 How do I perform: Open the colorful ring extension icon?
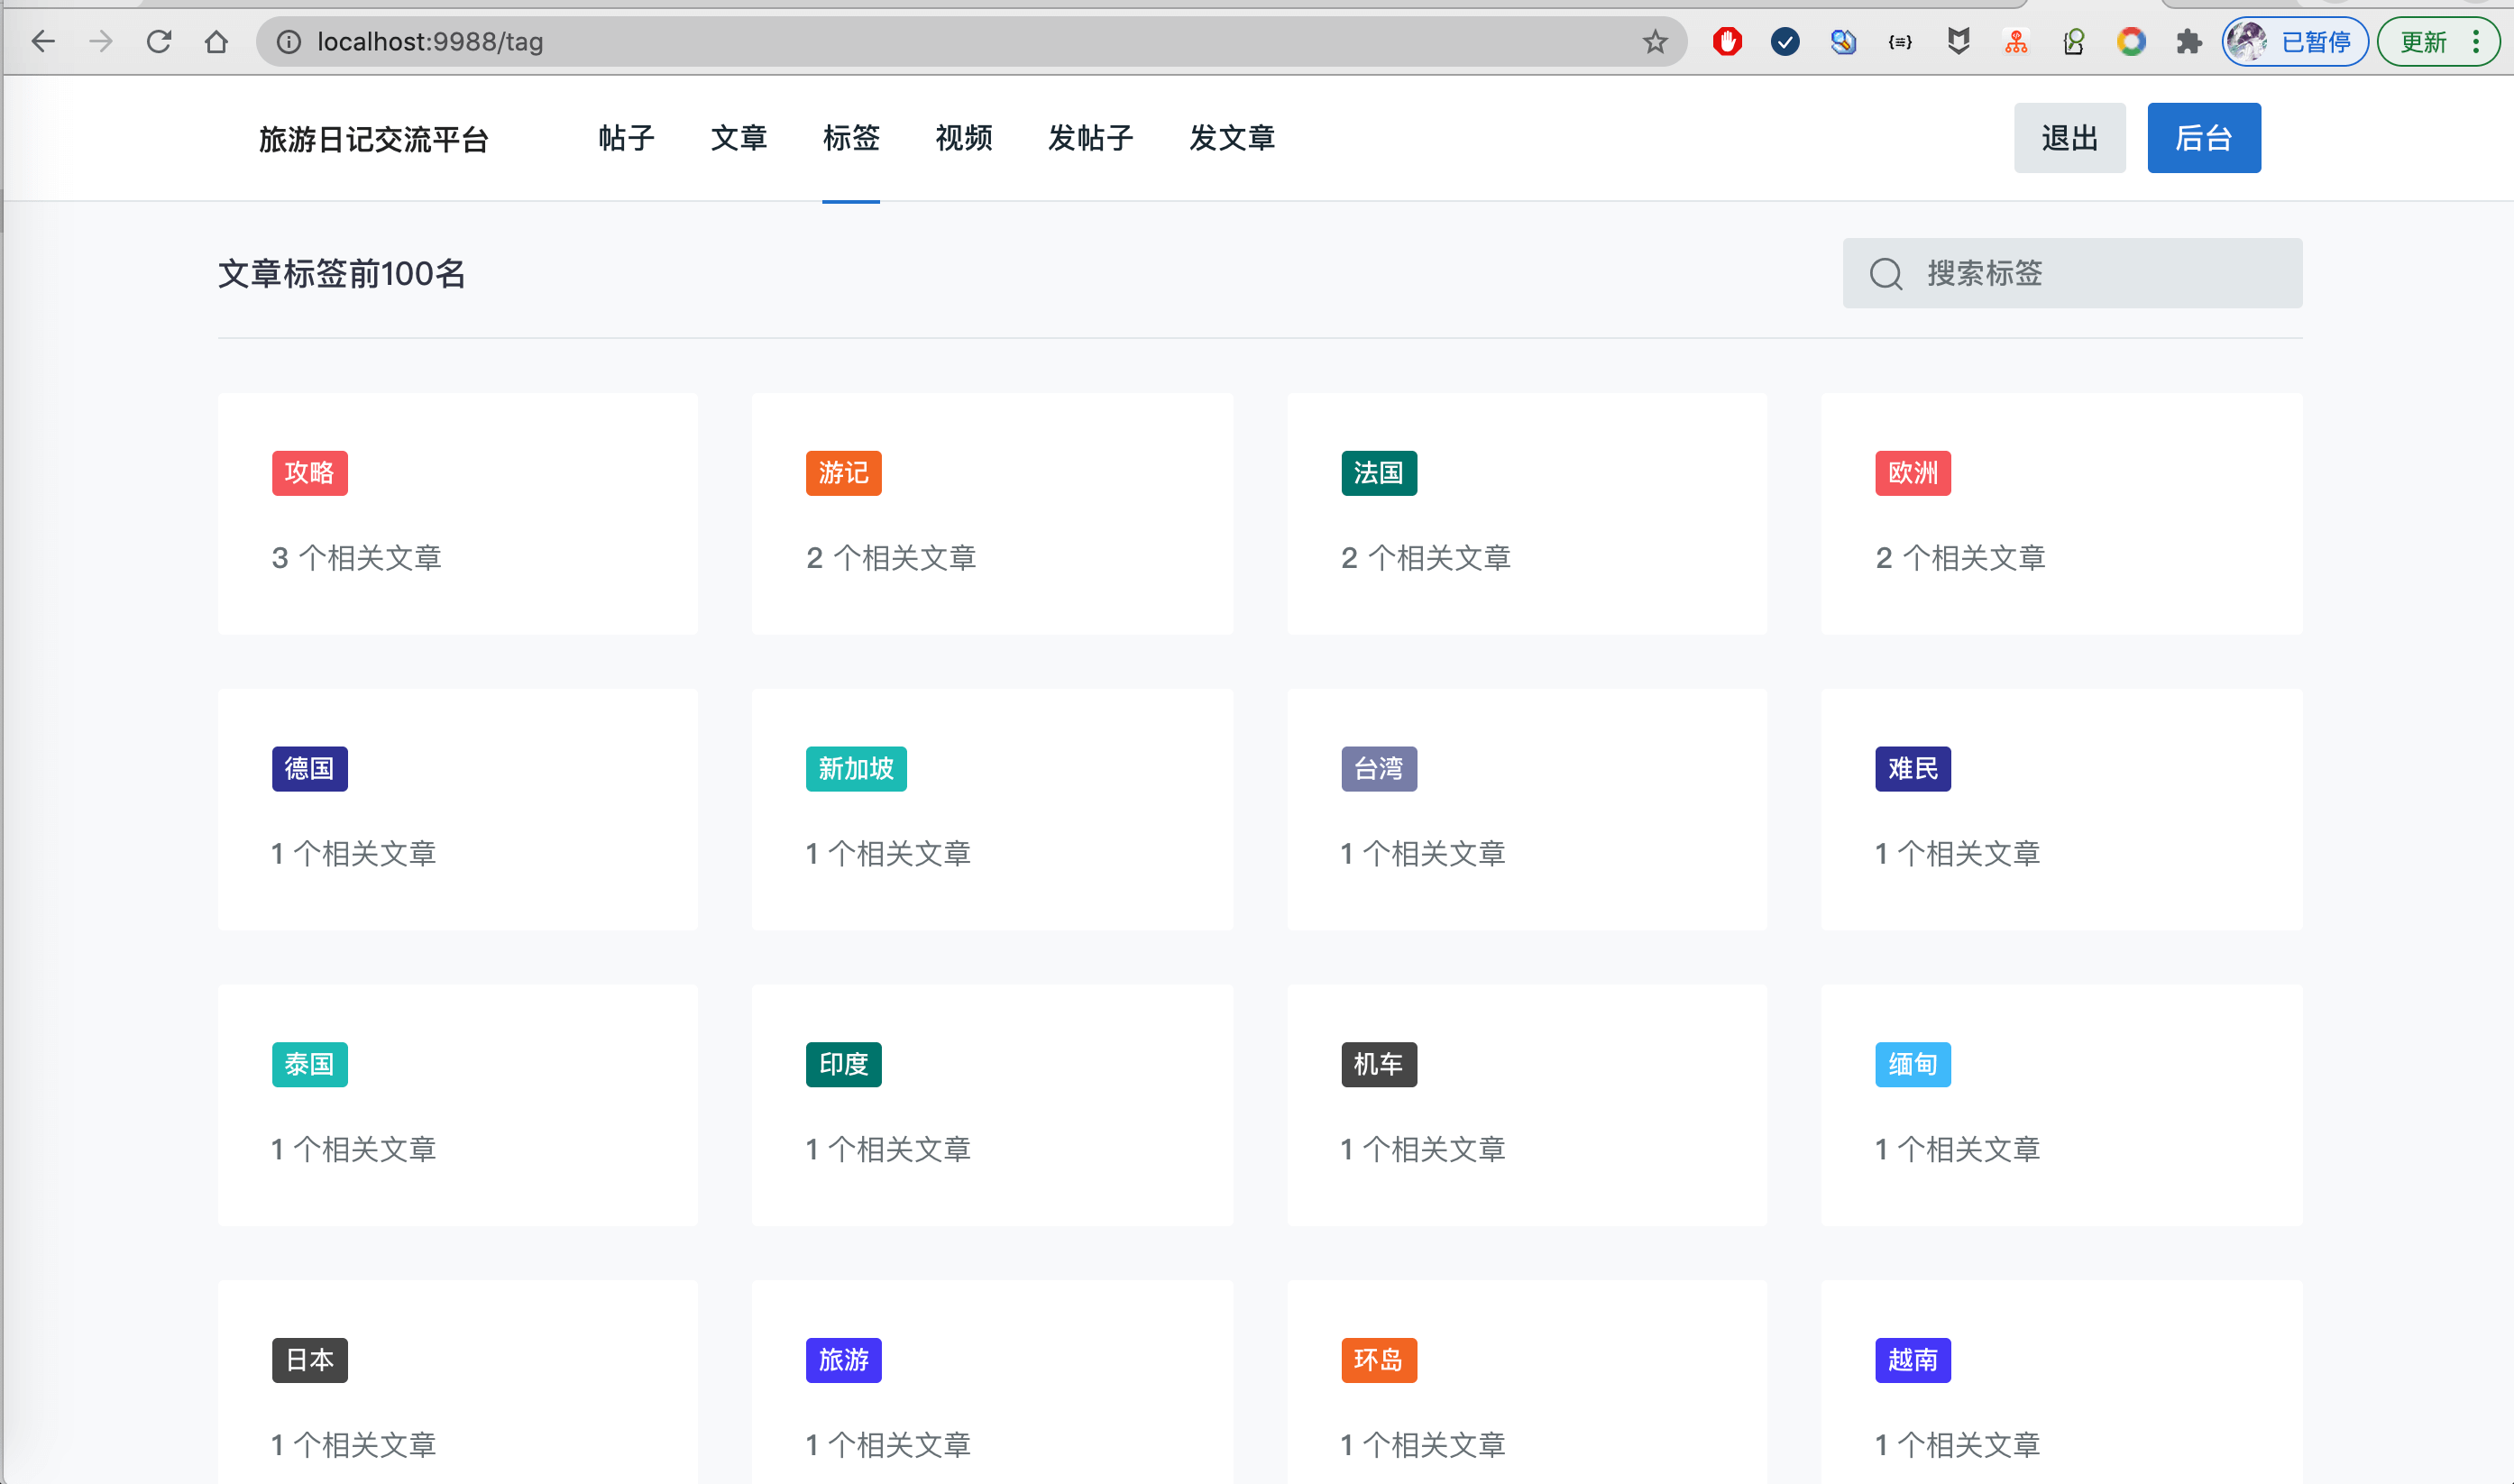pos(2131,41)
